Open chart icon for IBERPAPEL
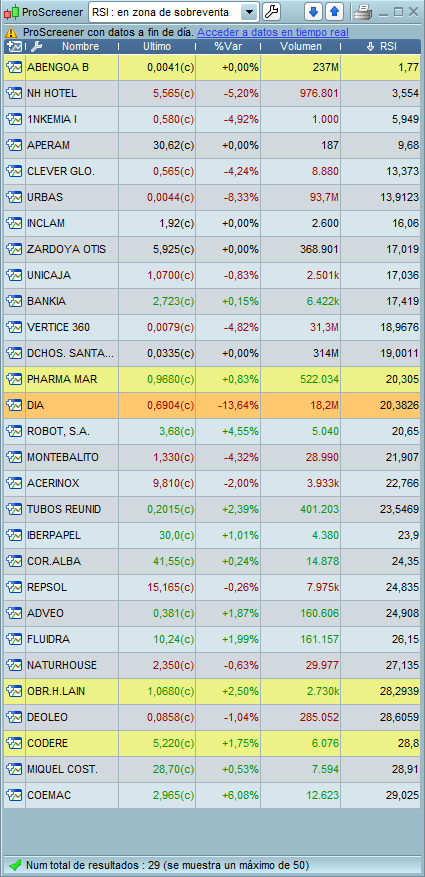 point(14,536)
